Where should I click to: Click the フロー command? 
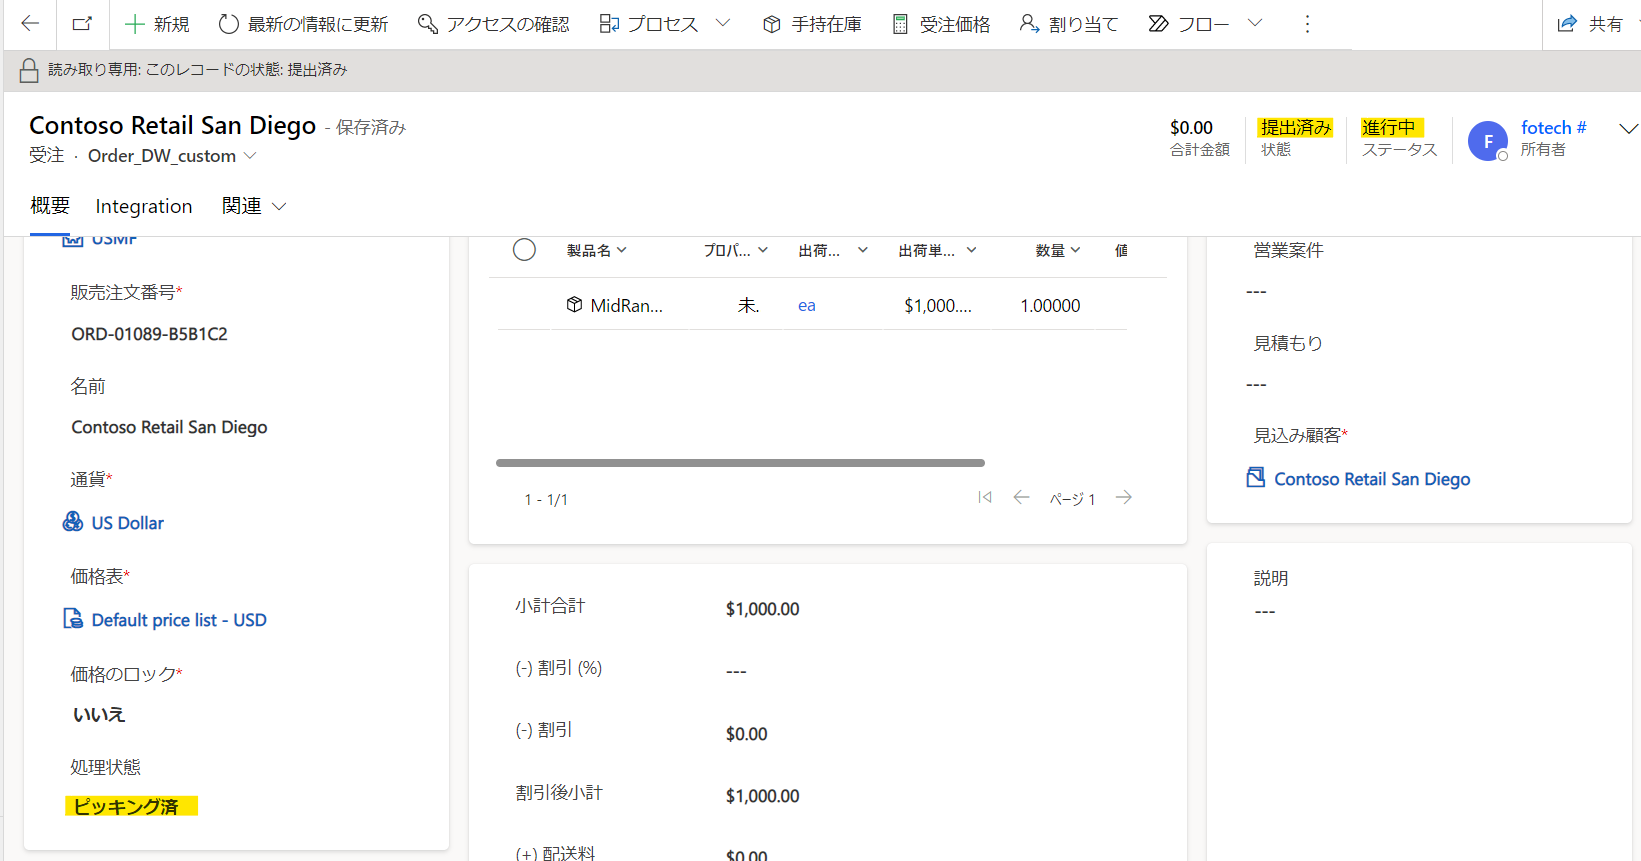1189,24
